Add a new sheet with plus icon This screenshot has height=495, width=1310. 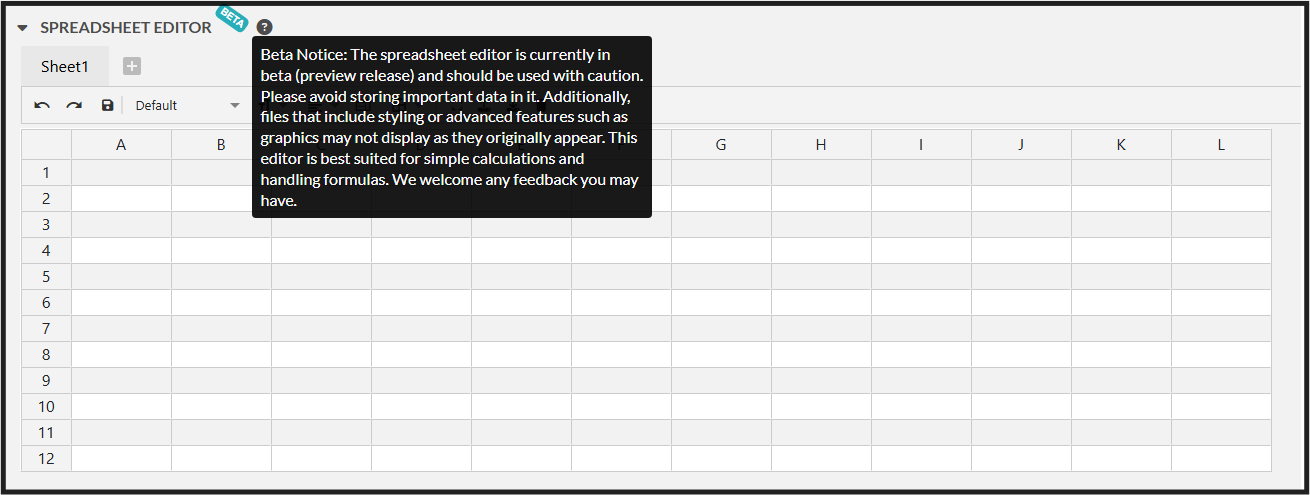click(x=132, y=66)
